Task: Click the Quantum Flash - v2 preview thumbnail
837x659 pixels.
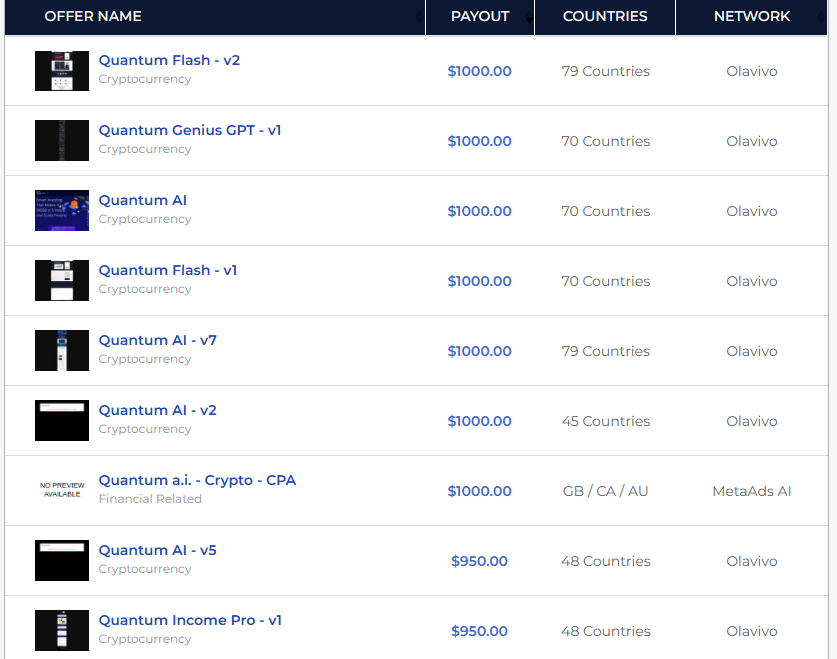Action: click(x=62, y=71)
